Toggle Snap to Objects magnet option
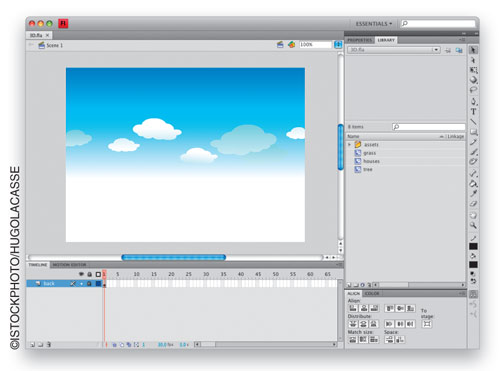 coord(473,294)
